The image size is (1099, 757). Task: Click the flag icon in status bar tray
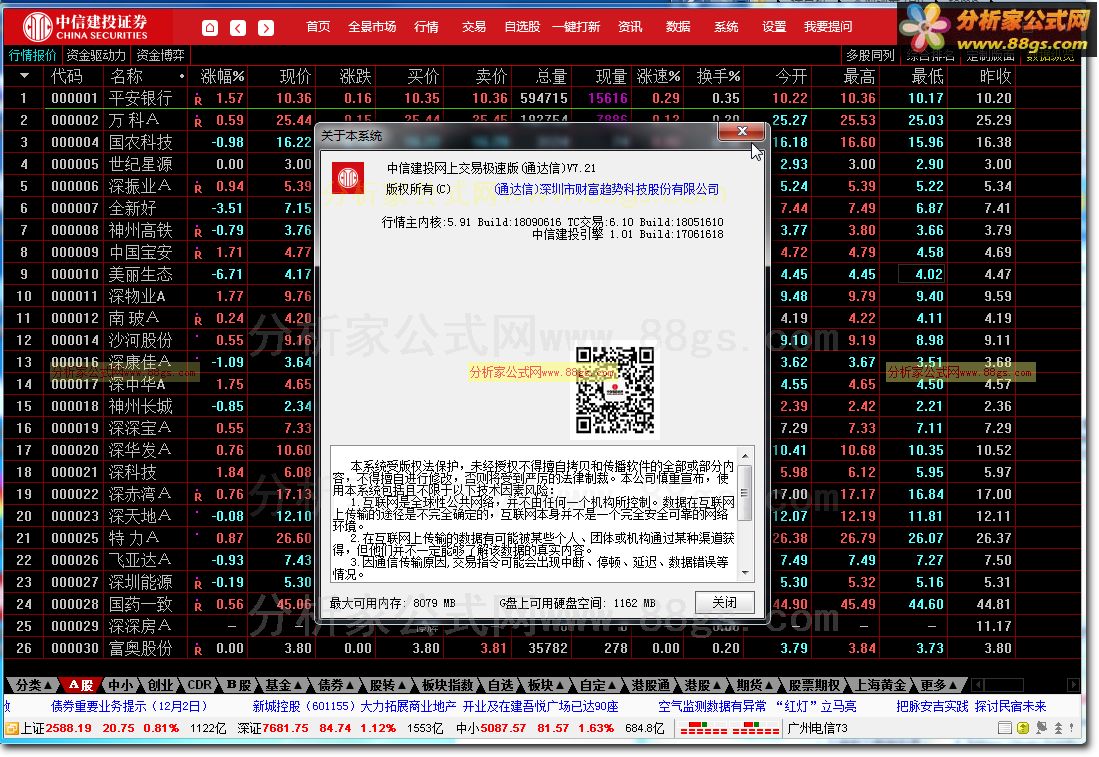pos(1042,728)
